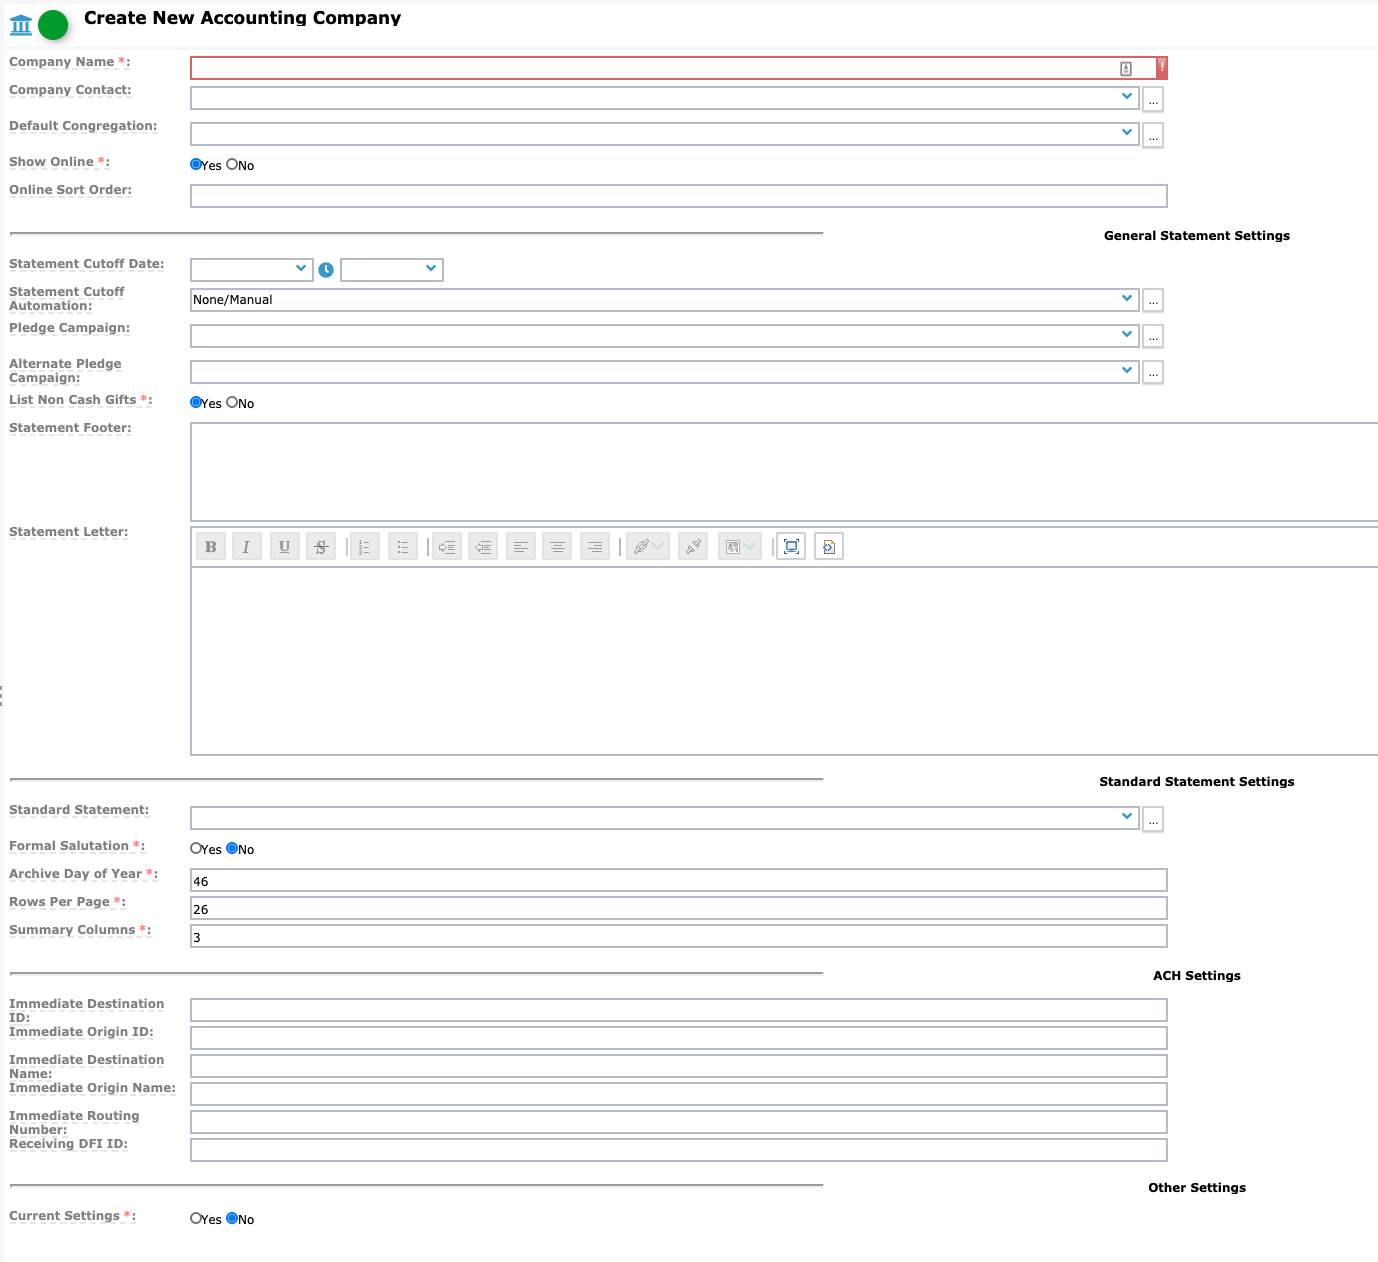Click into the Statement Footer text area

click(784, 472)
